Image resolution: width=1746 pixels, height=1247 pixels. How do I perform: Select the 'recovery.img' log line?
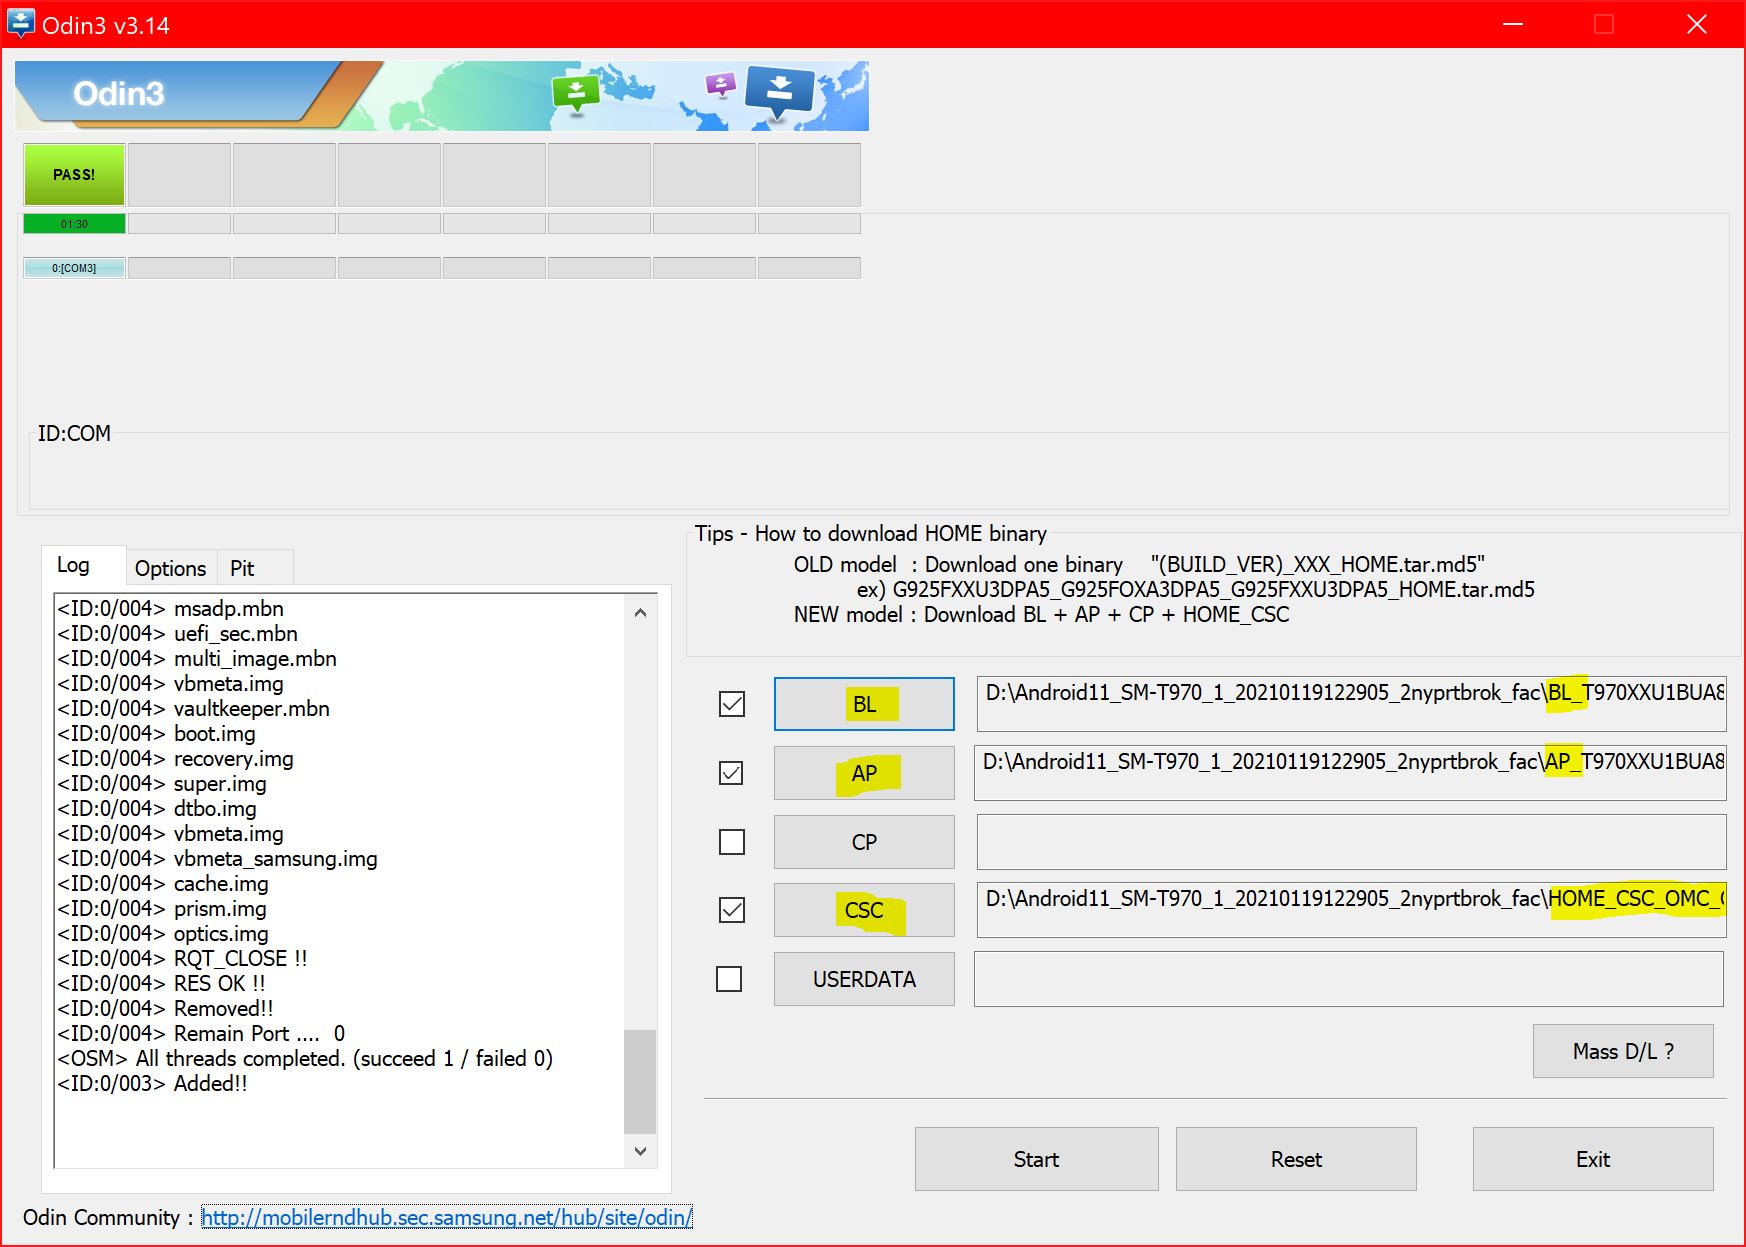[x=176, y=758]
